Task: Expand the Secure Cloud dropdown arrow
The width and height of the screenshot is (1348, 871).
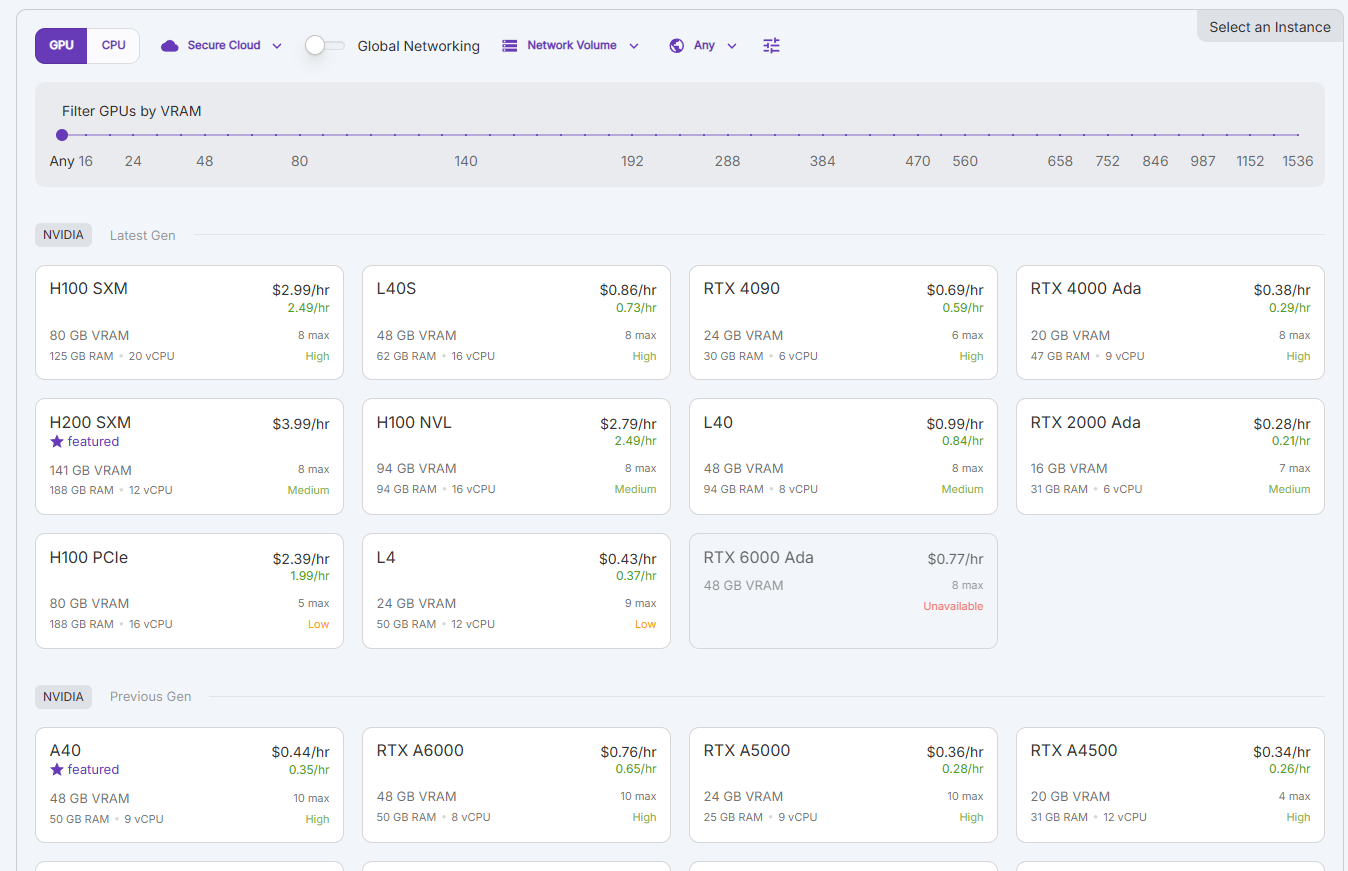Action: point(277,46)
